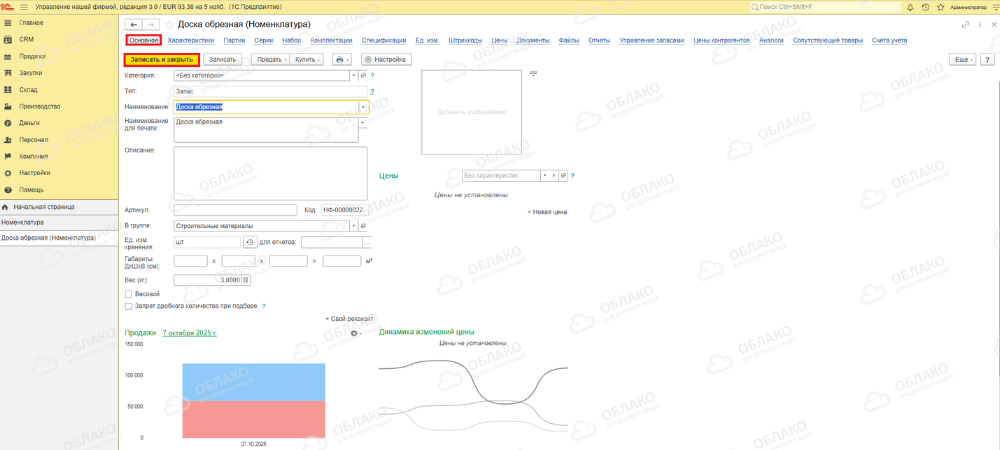Open ellipsis selector of для отчетов field

pyautogui.click(x=367, y=242)
